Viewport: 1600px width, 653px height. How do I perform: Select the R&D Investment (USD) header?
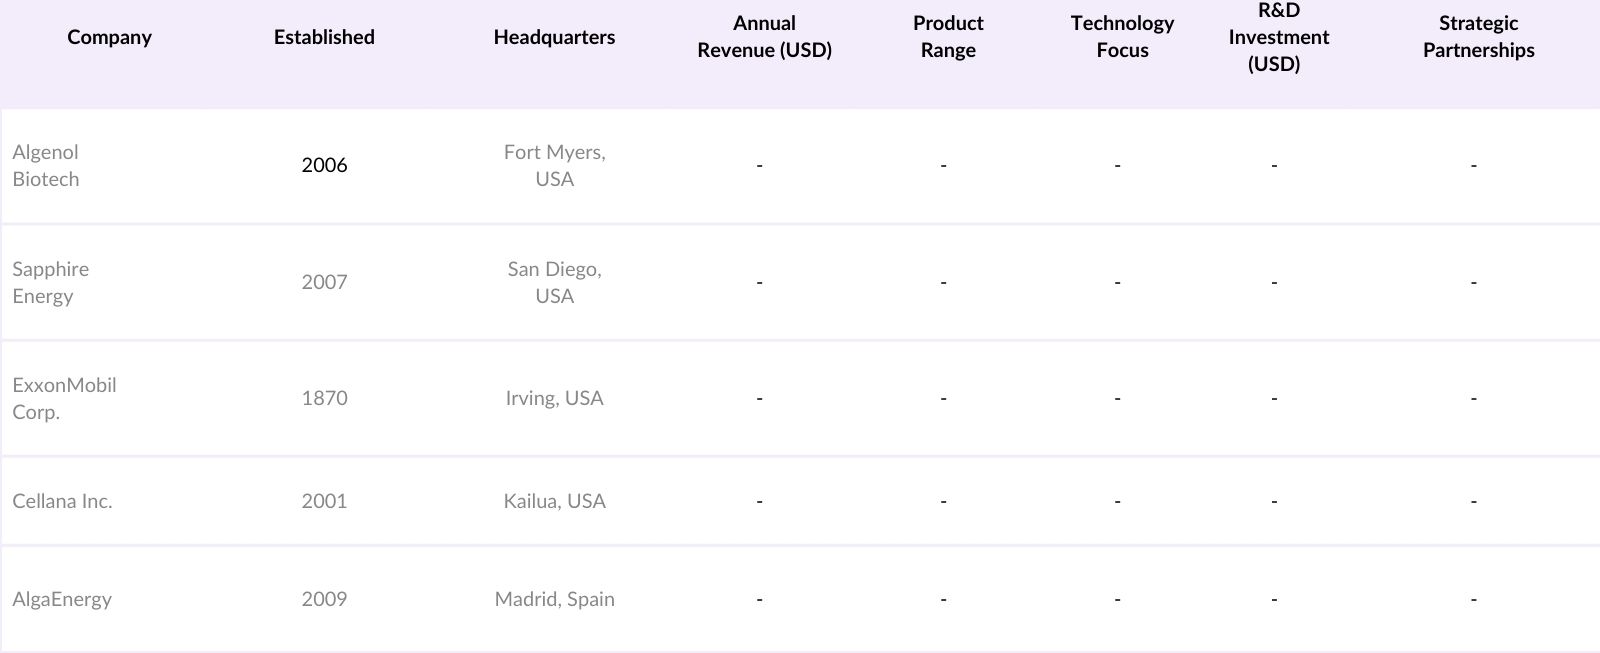tap(1278, 37)
